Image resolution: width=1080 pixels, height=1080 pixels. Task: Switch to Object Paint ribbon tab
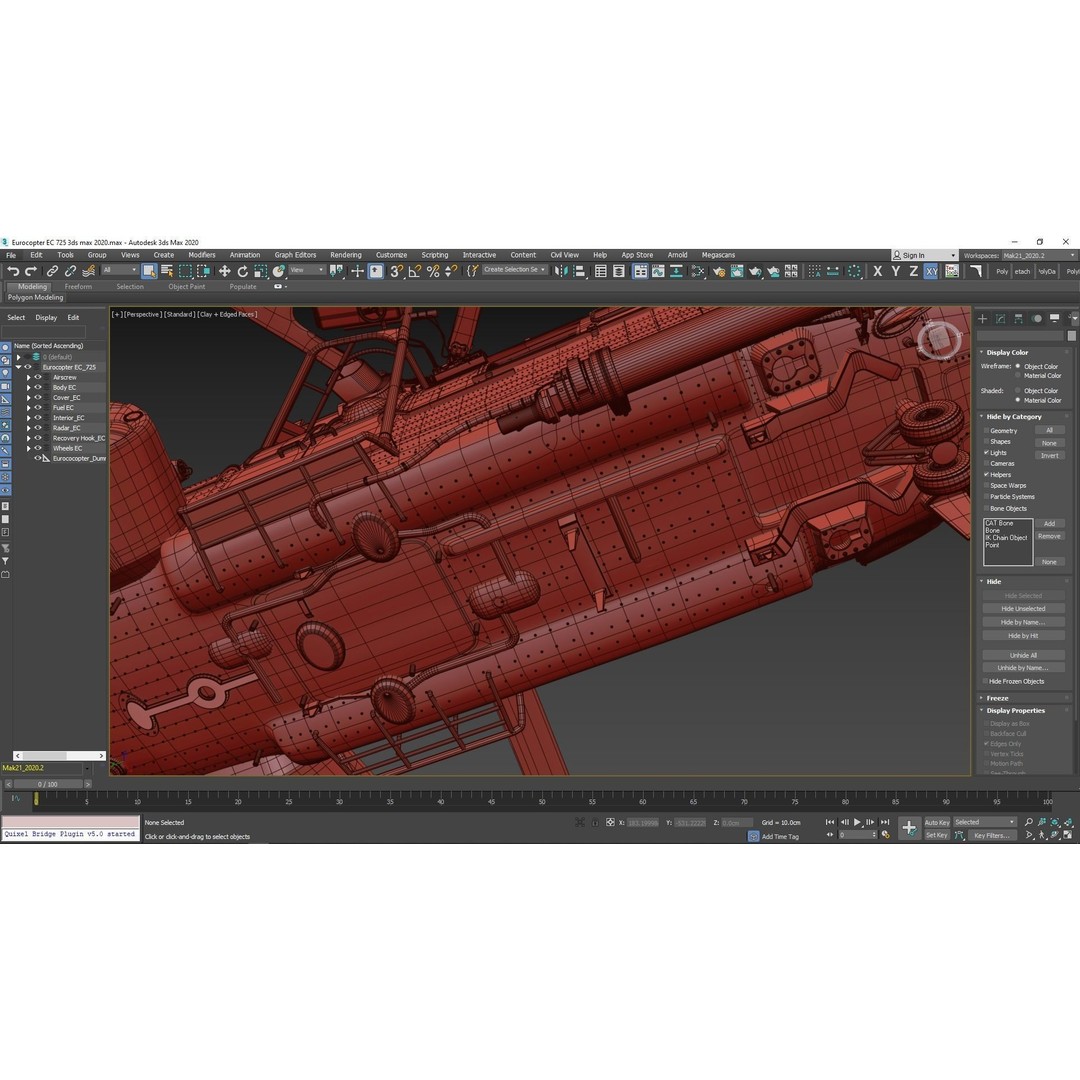[187, 287]
